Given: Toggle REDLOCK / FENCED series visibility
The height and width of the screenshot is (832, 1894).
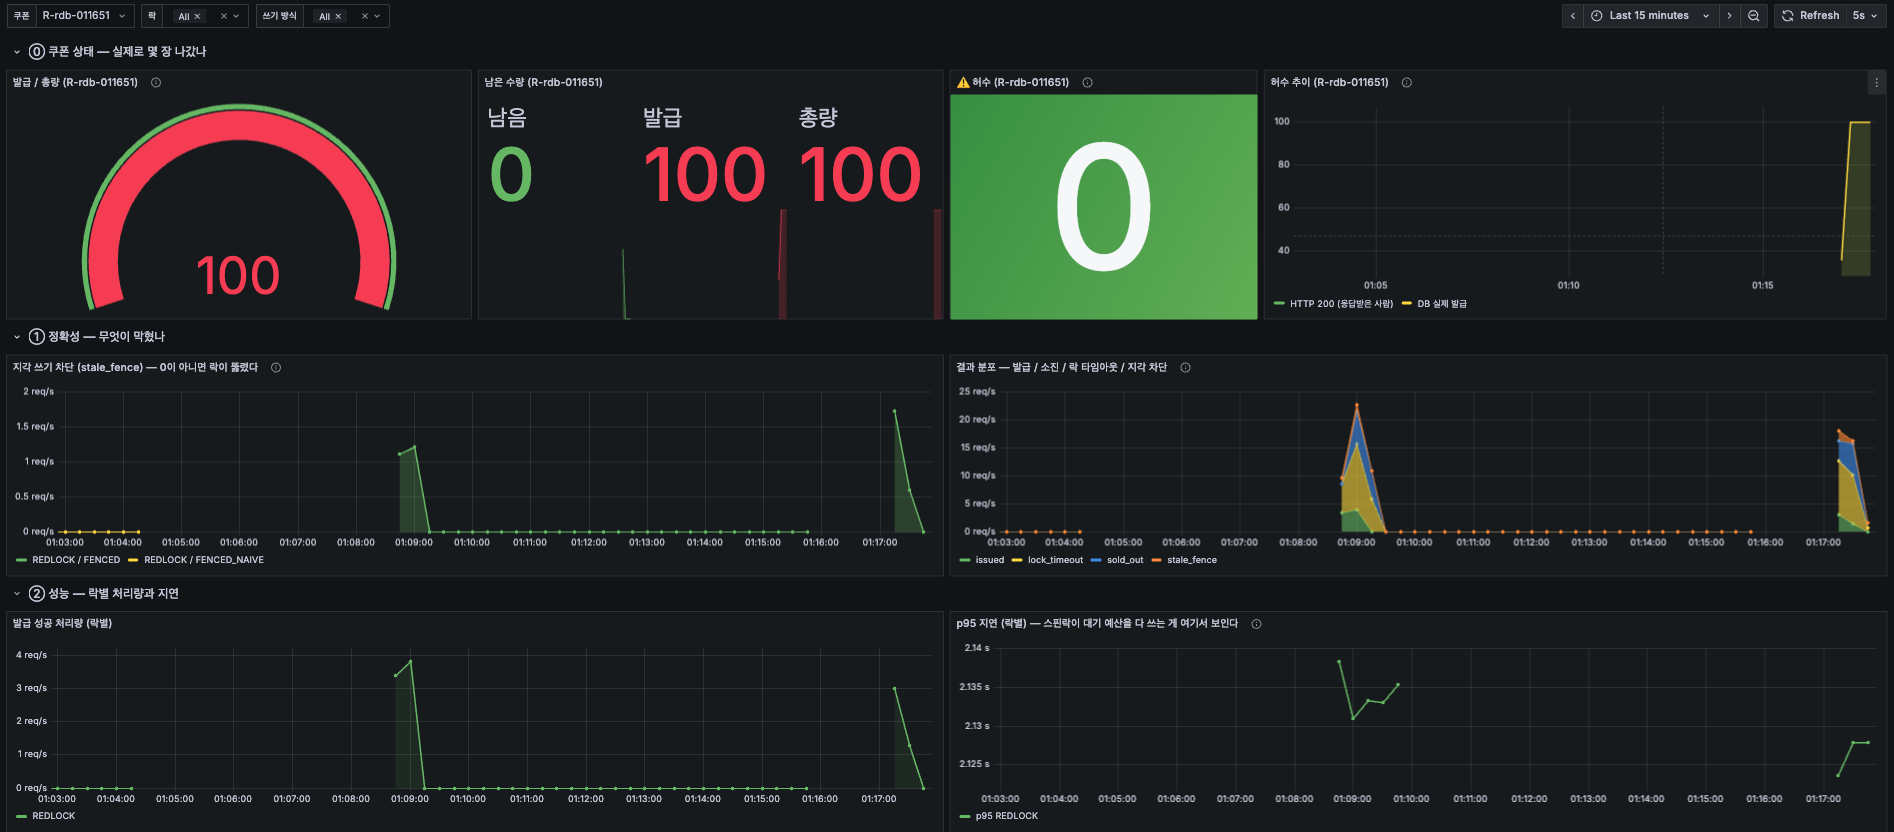Looking at the screenshot, I should point(76,560).
